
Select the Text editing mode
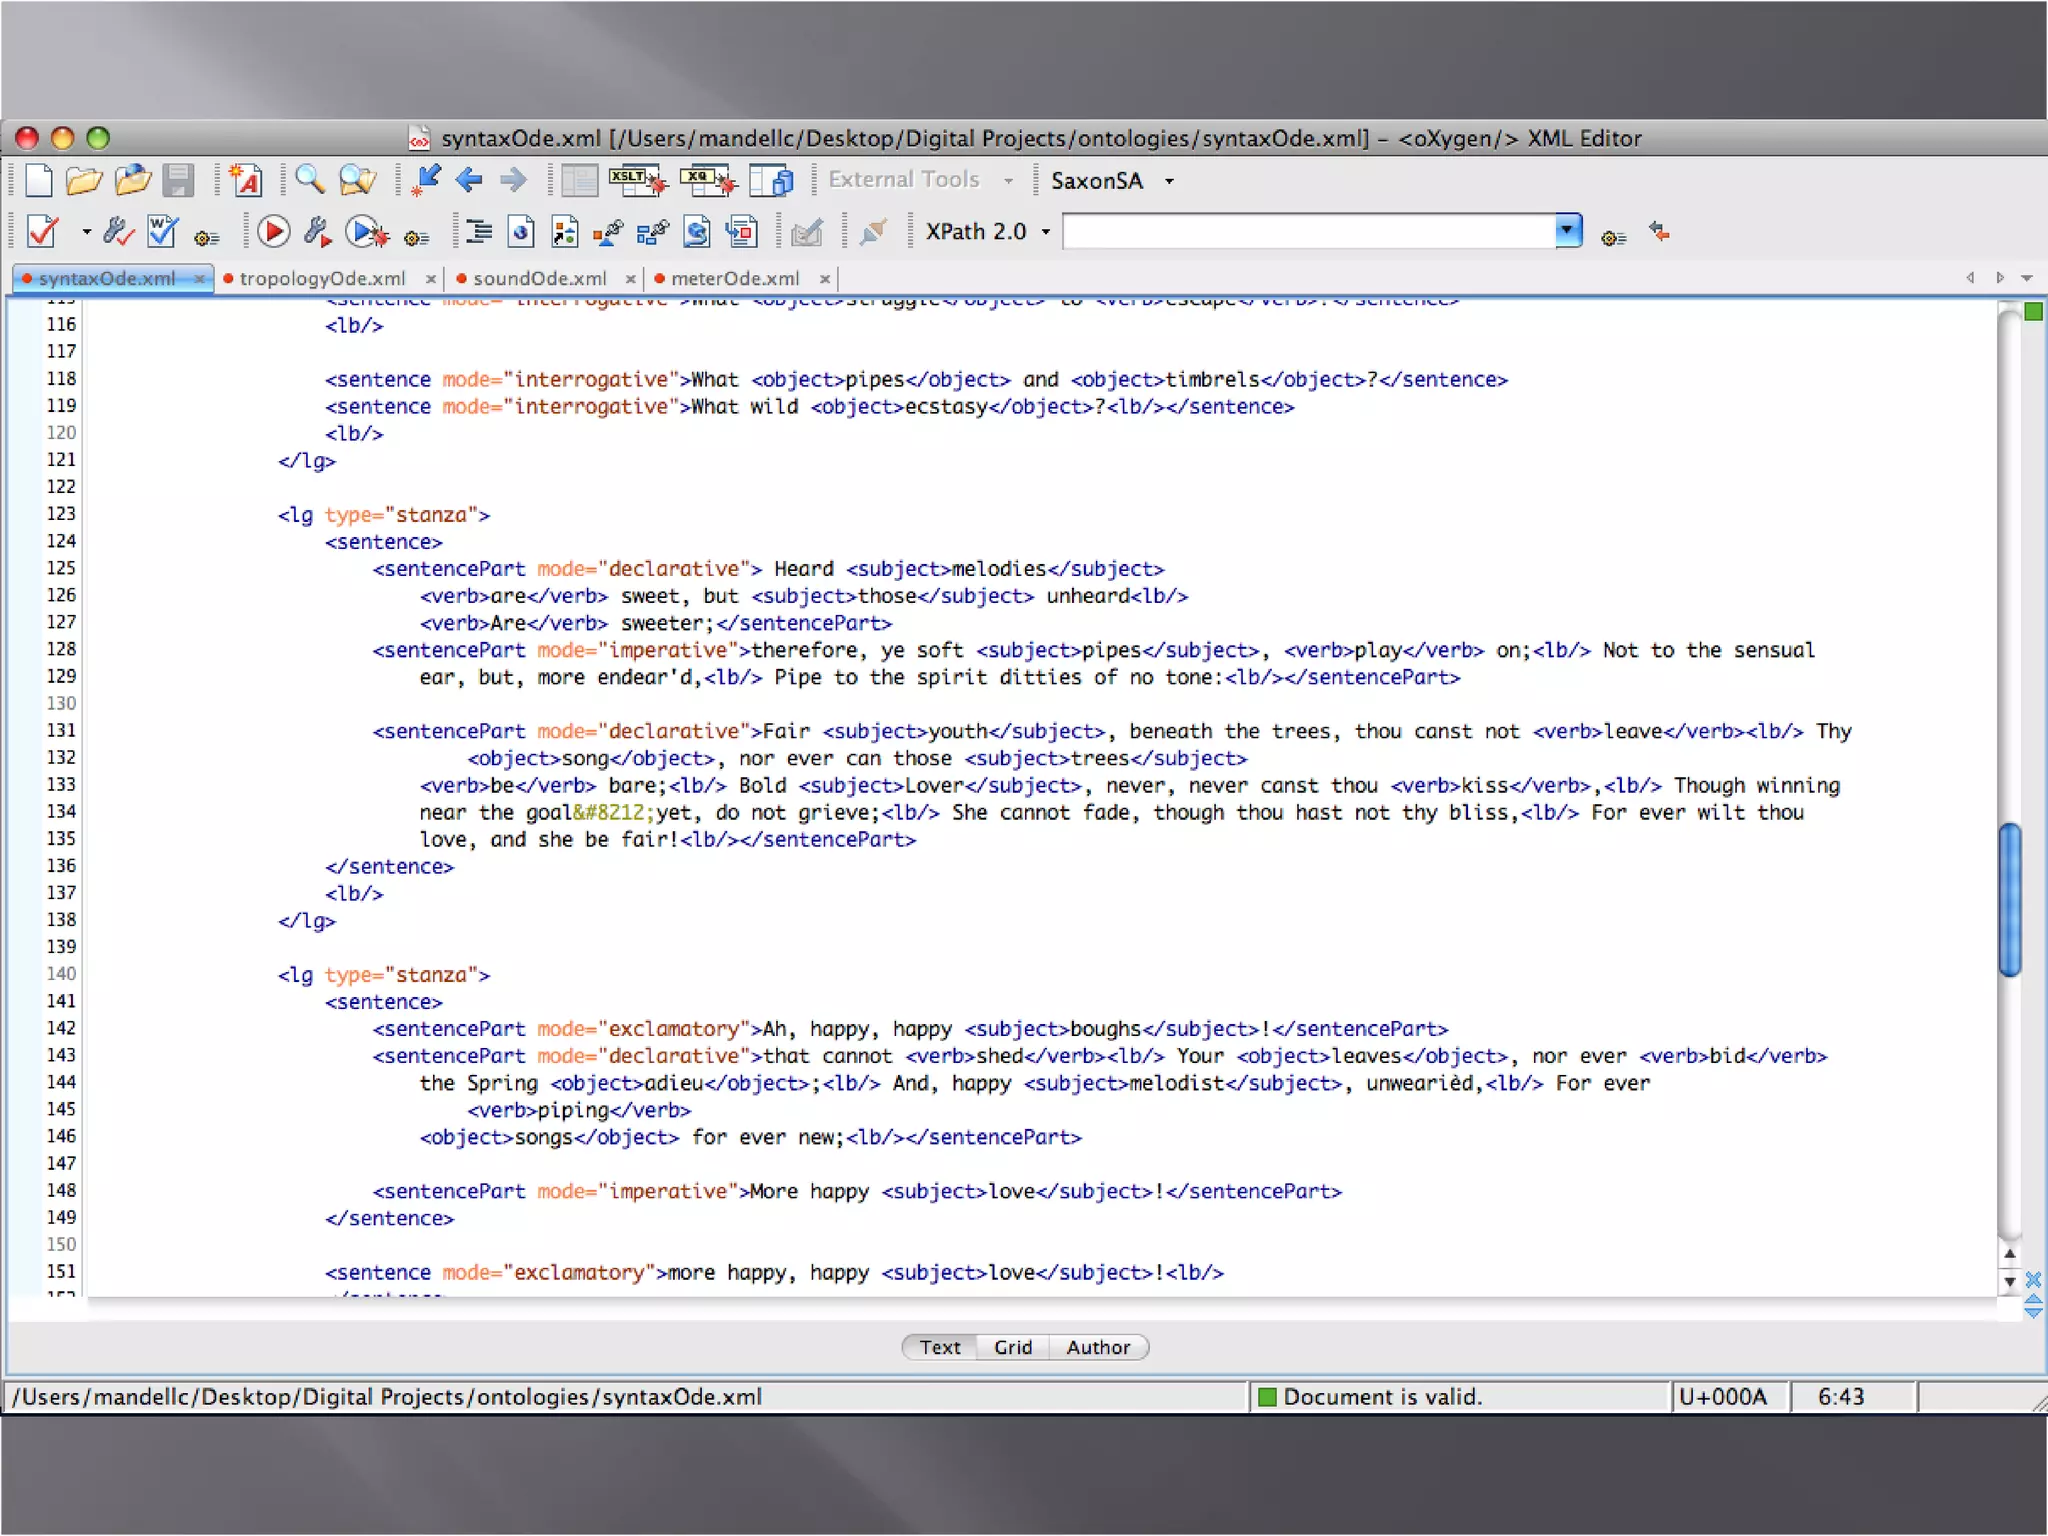[x=940, y=1347]
